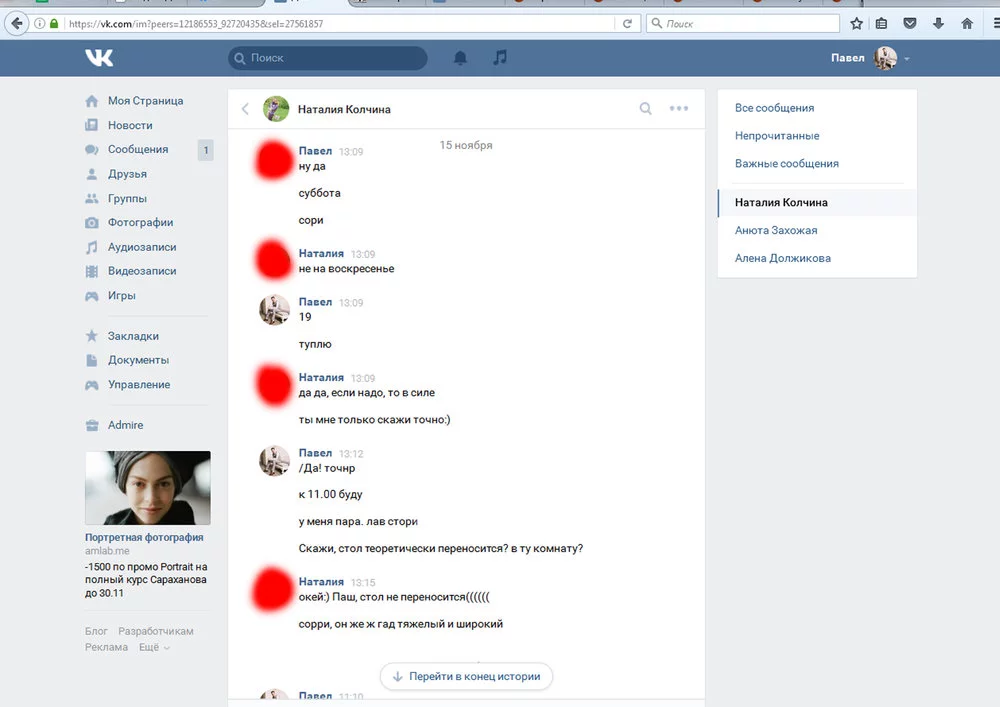Click sender name Наталия above не на воскресенье
This screenshot has width=1000, height=707.
pos(321,253)
